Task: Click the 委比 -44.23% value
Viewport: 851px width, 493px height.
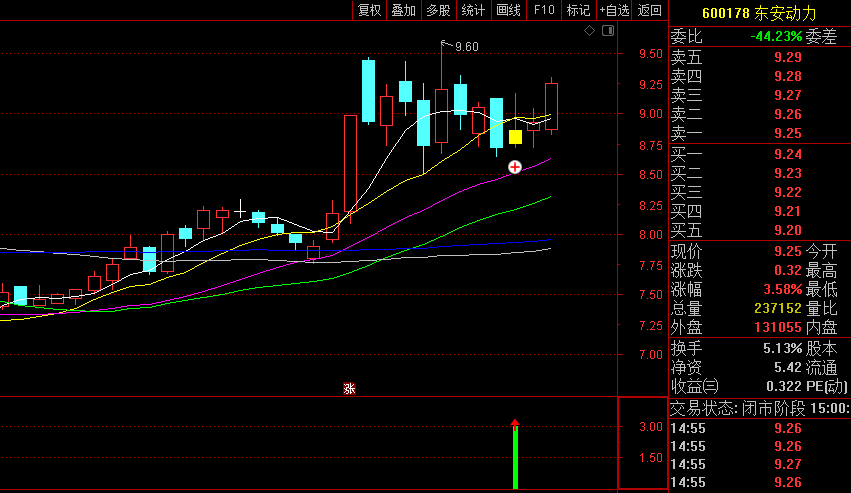Action: [776, 36]
